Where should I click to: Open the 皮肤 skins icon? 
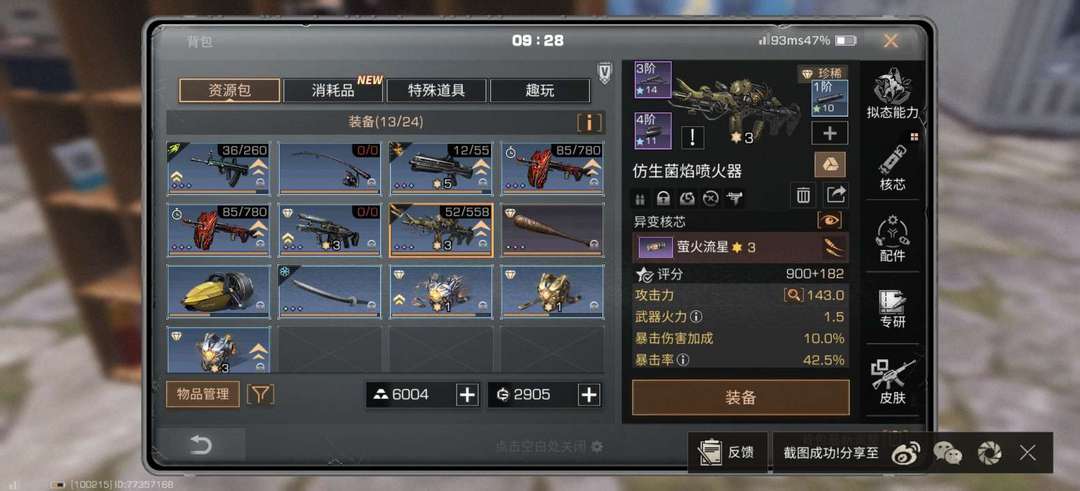coord(892,382)
